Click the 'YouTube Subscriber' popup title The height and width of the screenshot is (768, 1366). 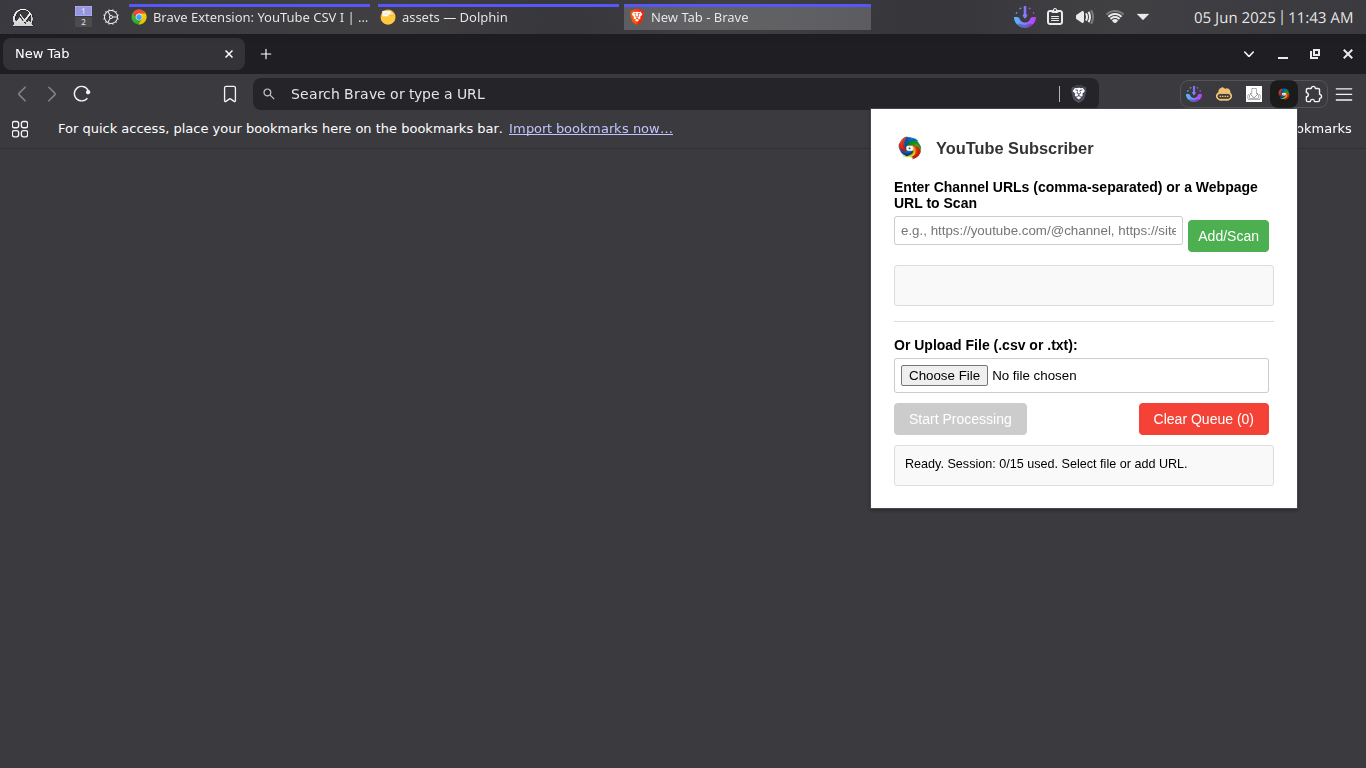point(1015,148)
